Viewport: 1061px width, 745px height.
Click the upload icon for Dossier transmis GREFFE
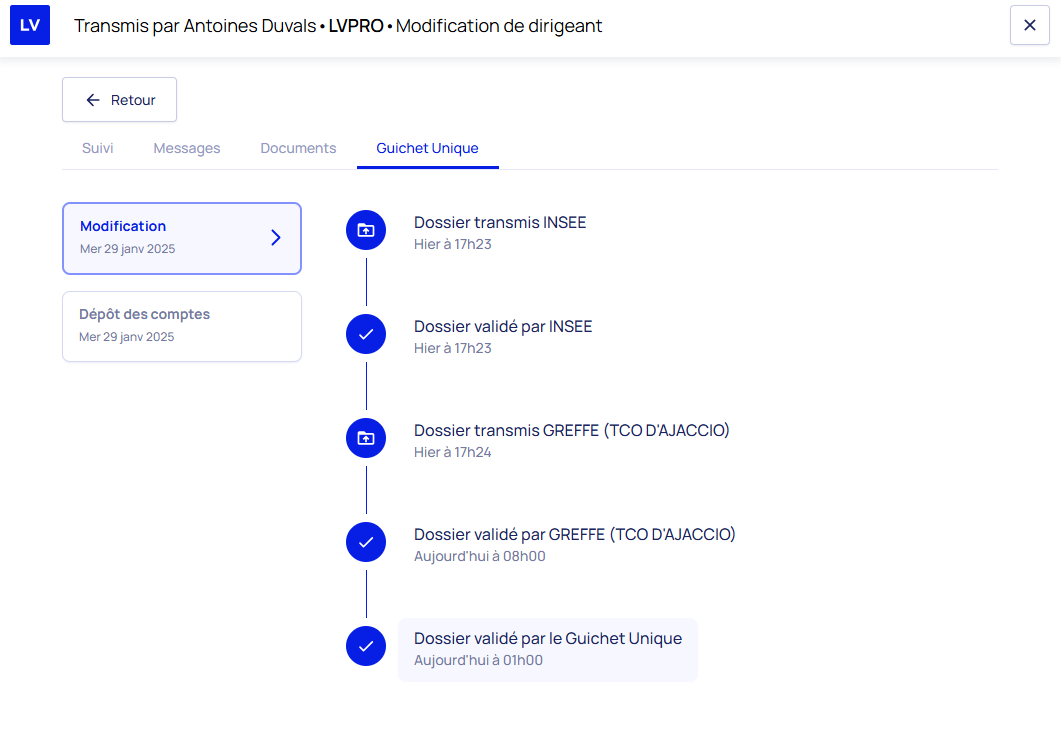(x=366, y=438)
